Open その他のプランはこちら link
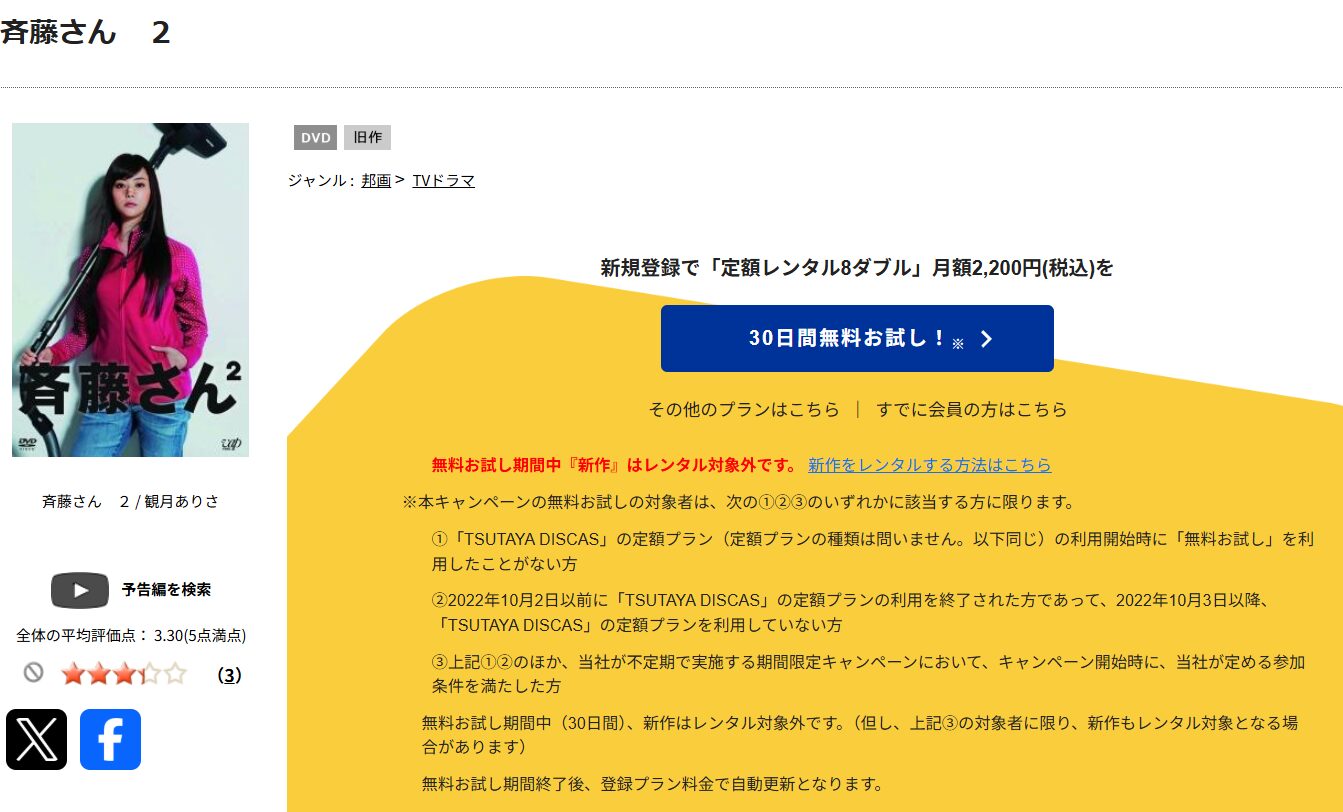Screen dimensions: 1343x812 [x=744, y=409]
